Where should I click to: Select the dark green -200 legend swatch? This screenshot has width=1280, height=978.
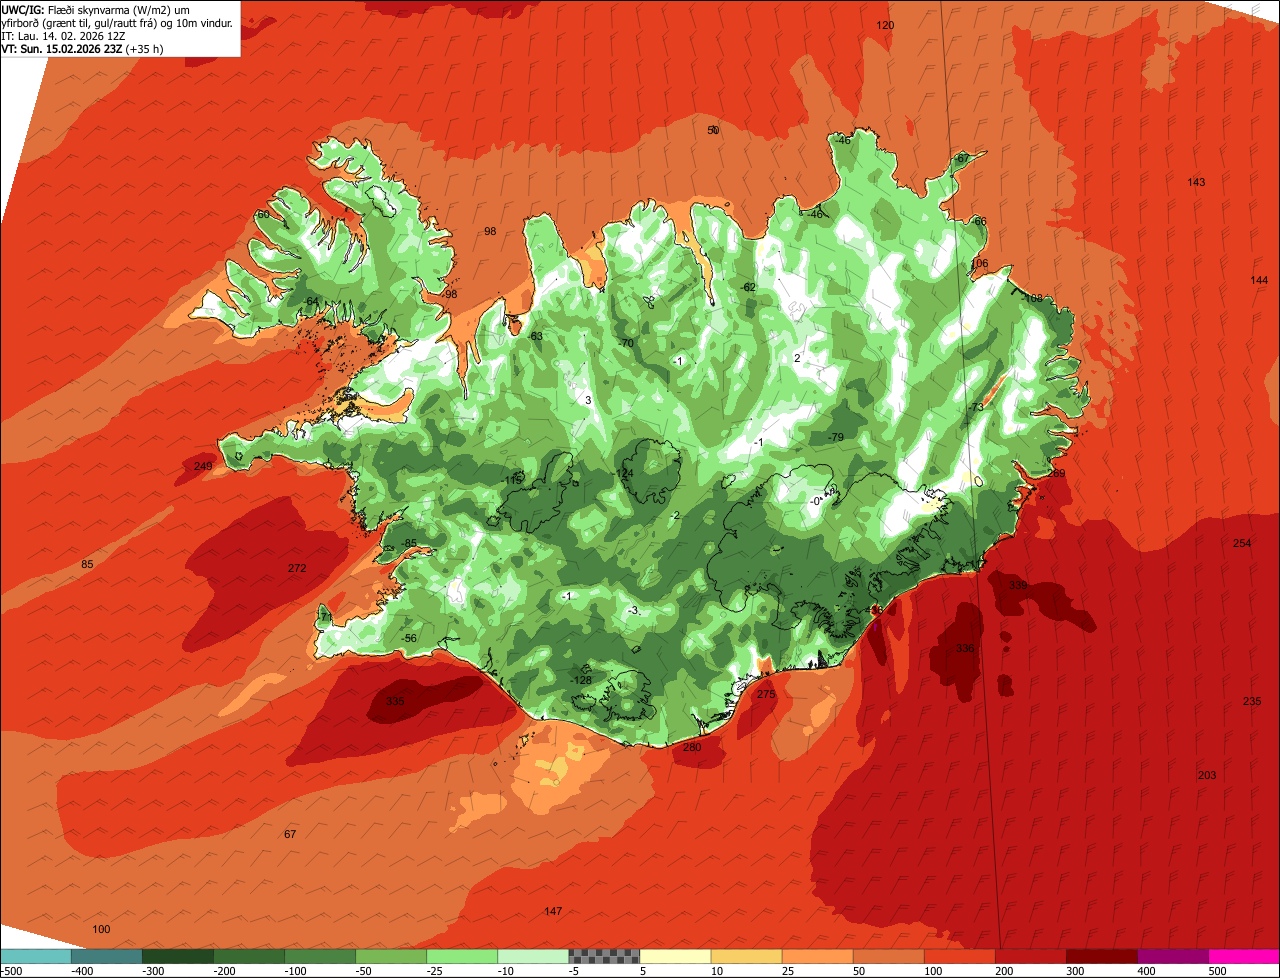click(248, 956)
